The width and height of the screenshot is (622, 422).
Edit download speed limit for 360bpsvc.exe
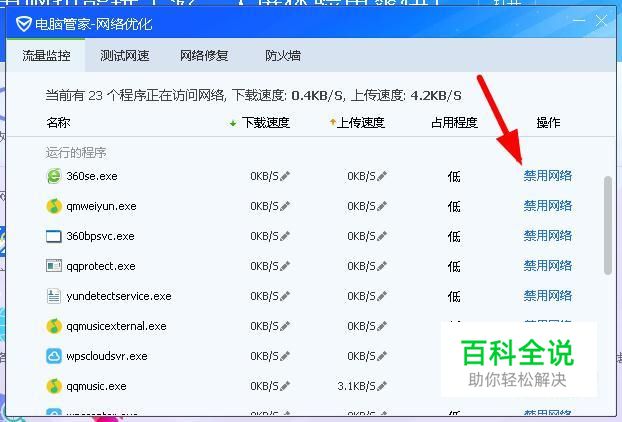pyautogui.click(x=285, y=236)
